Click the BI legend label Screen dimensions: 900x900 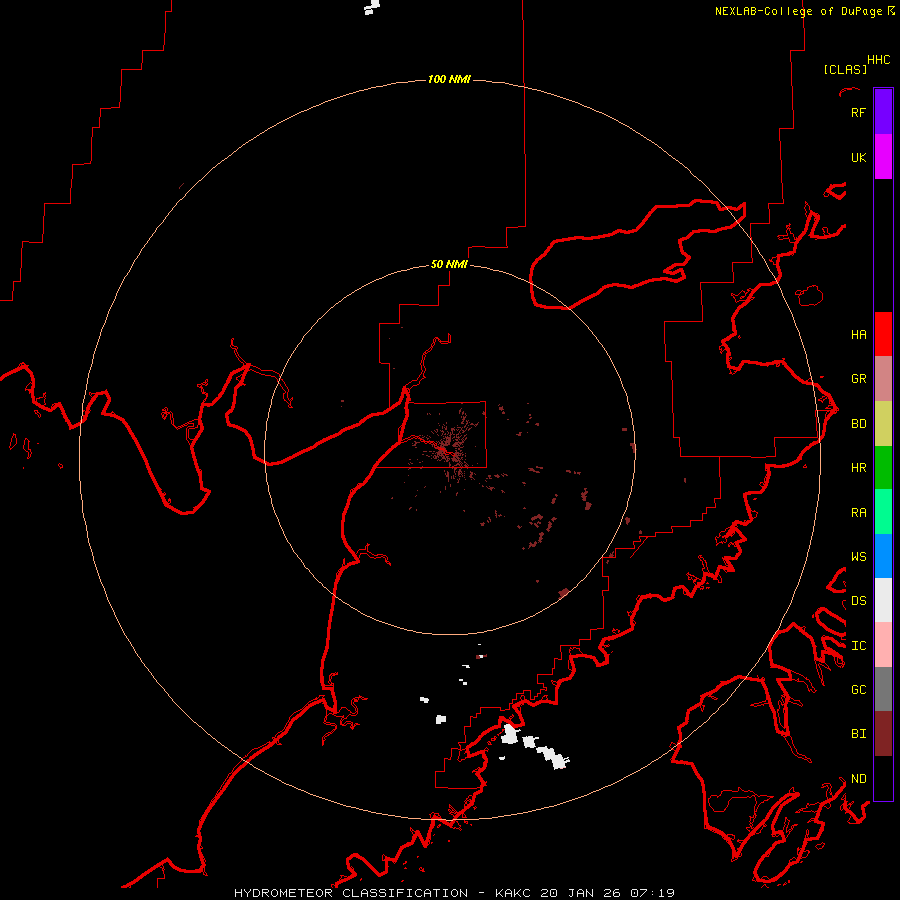858,734
